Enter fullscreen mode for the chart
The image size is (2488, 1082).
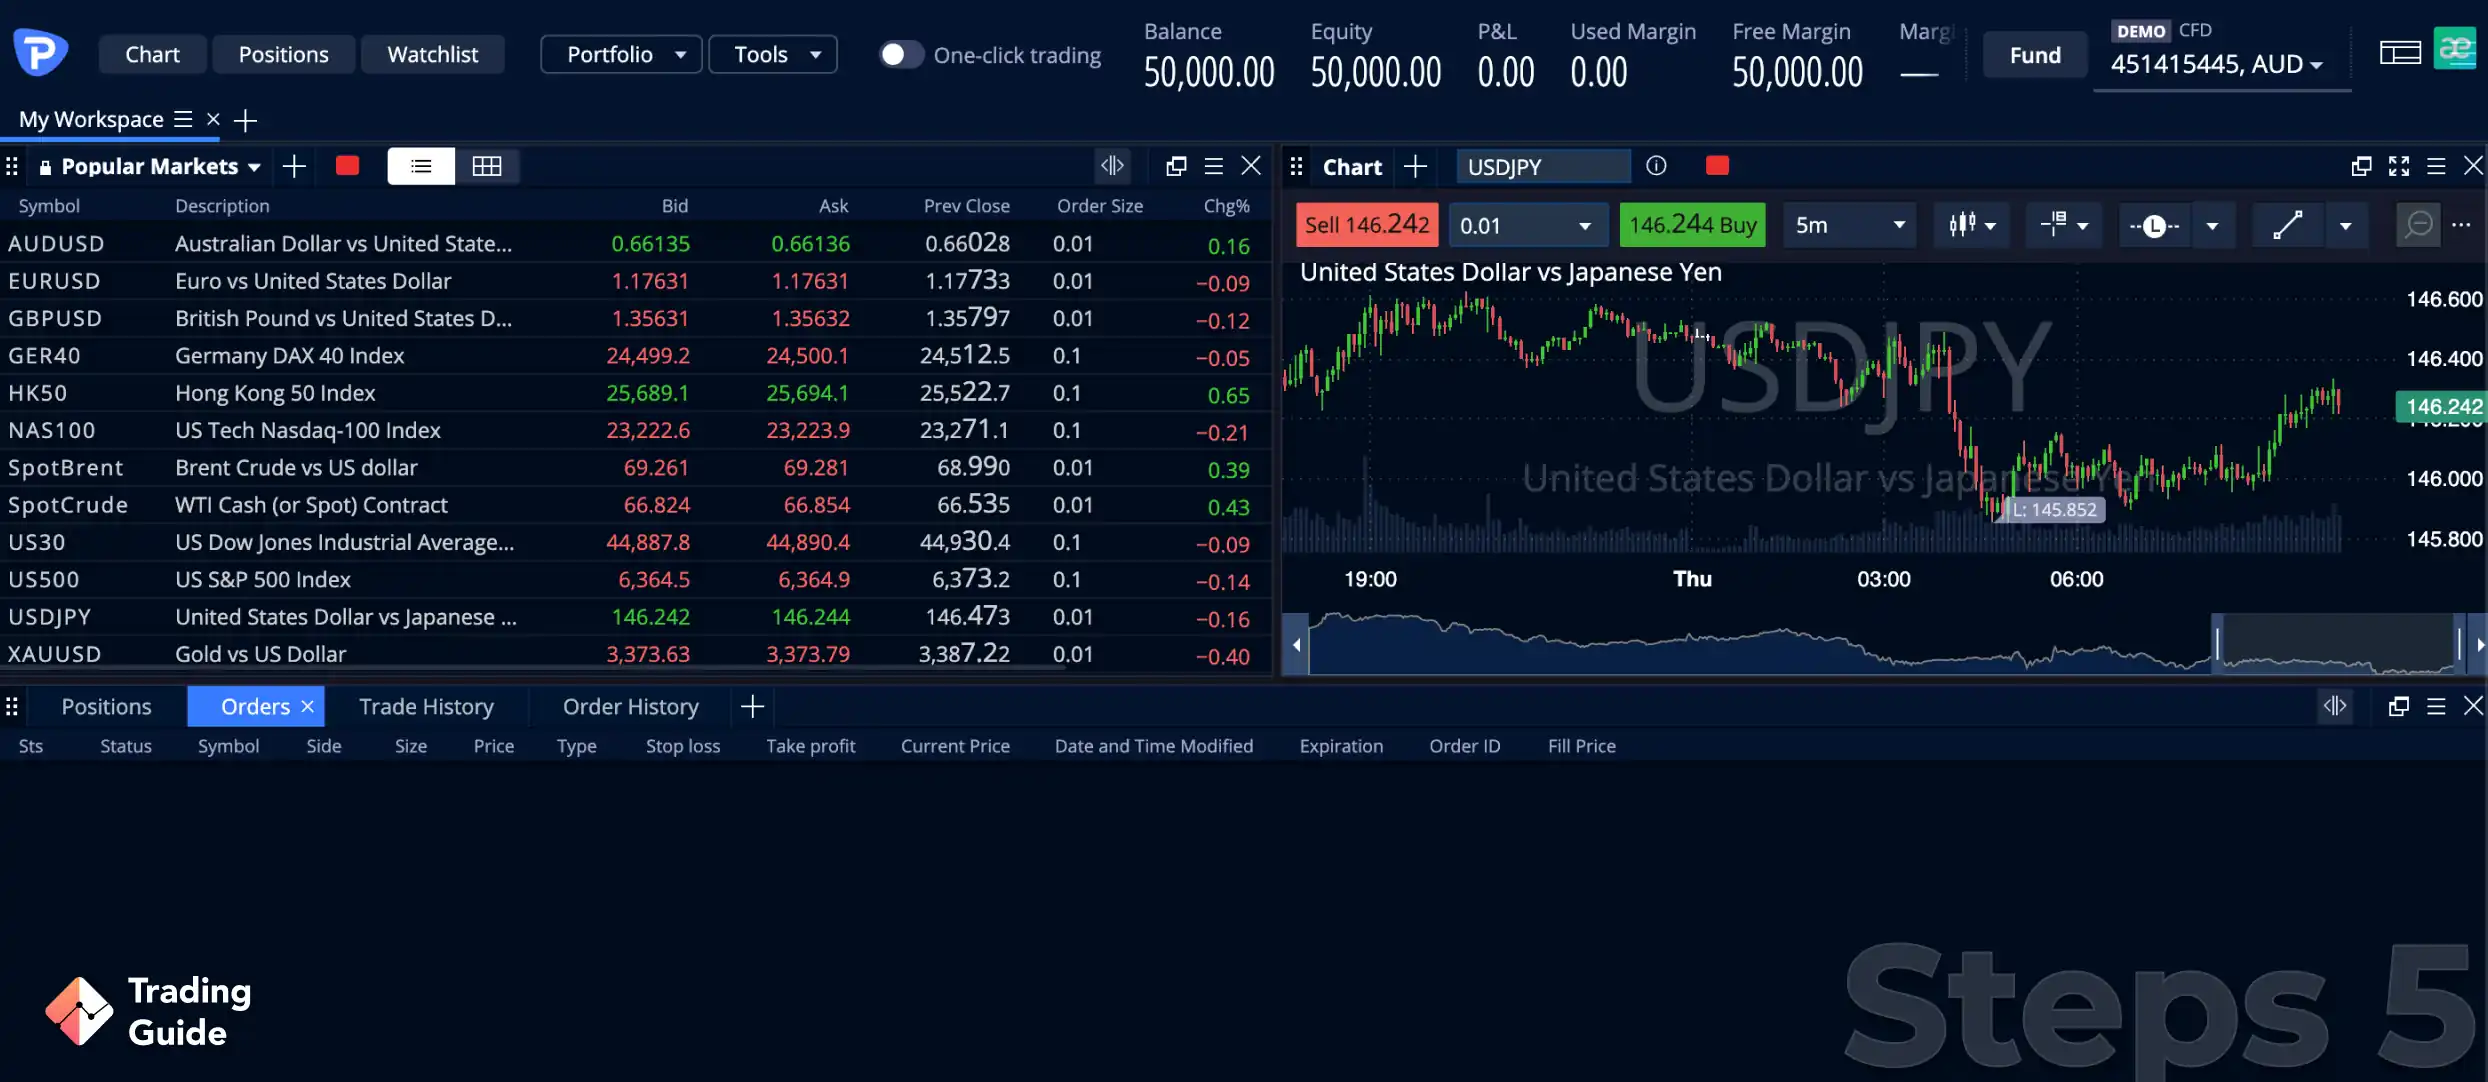pos(2399,166)
